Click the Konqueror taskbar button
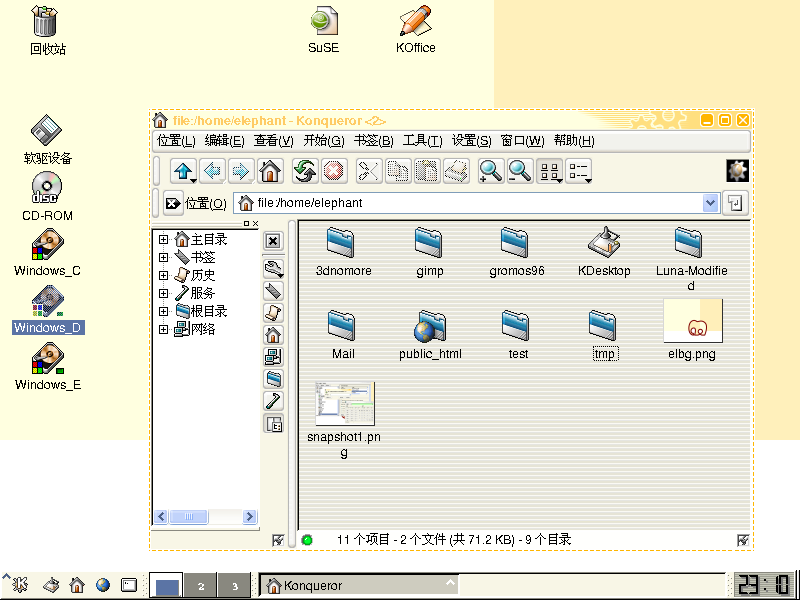Screen dimensions: 800x600 point(360,585)
